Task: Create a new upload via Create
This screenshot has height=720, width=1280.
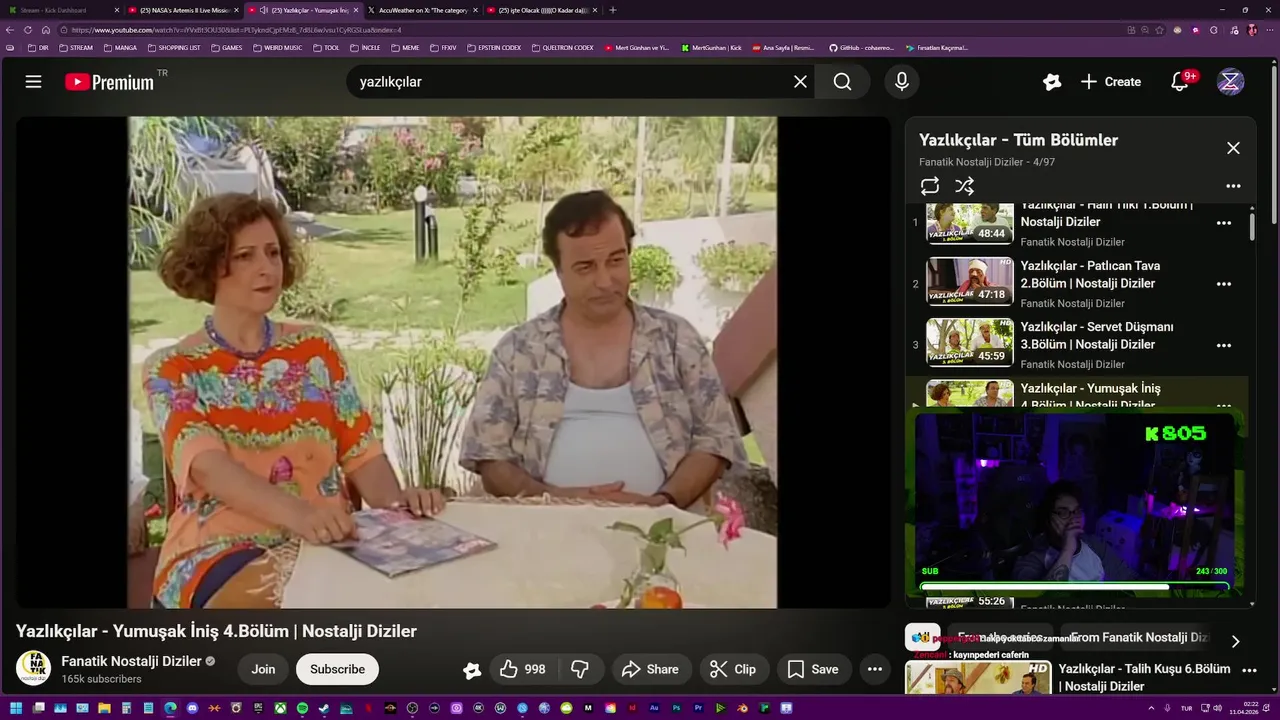Action: coord(1111,82)
